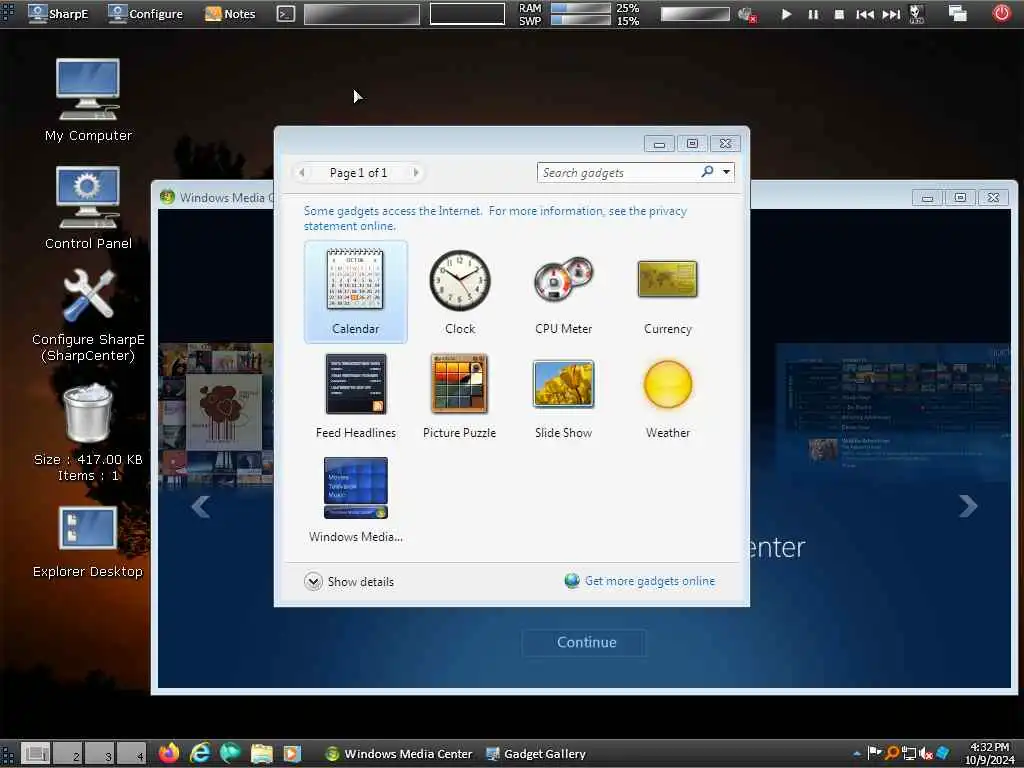Viewport: 1024px width, 768px height.
Task: Select the CPU Meter gadget
Action: pos(564,291)
